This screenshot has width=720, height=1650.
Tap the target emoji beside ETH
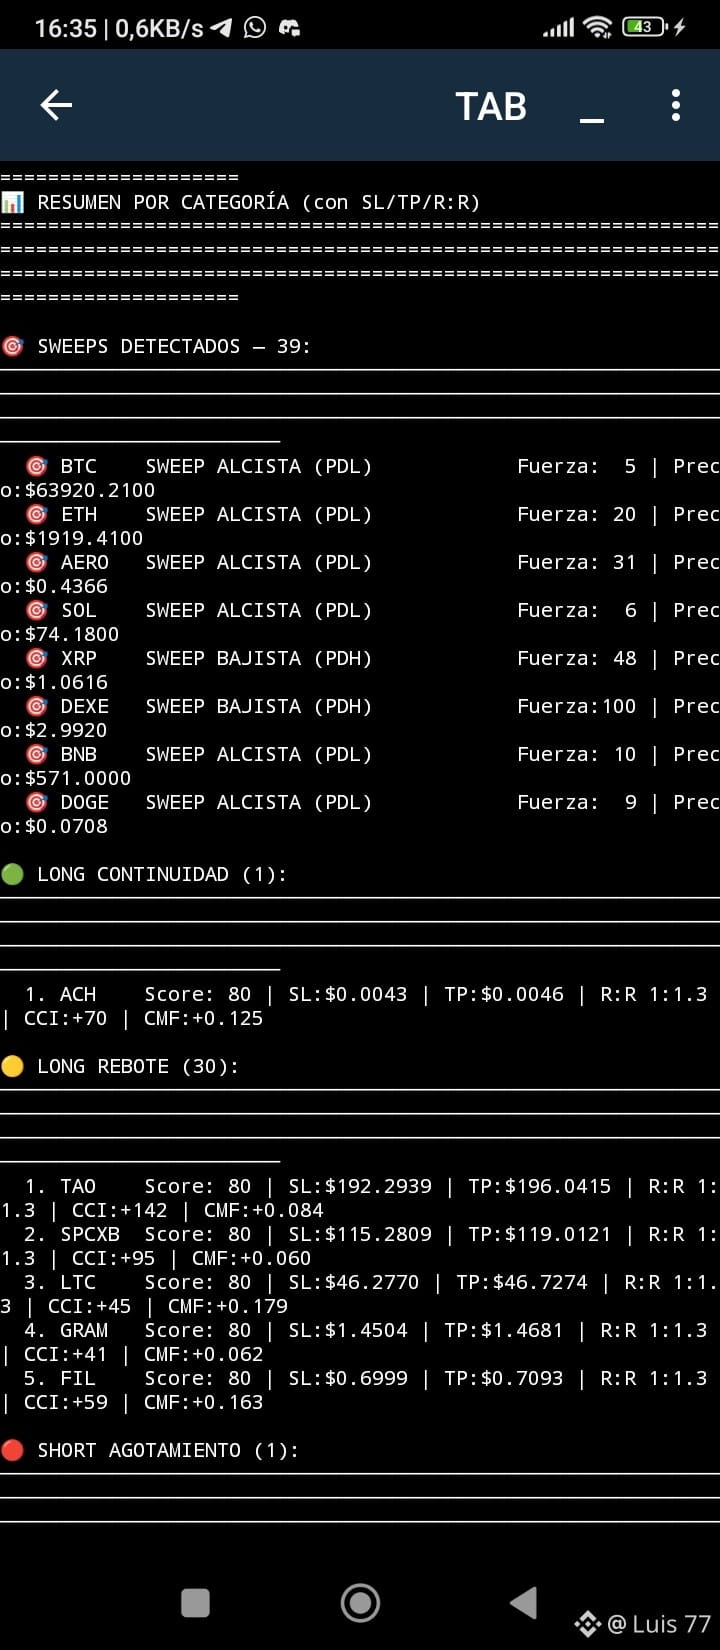click(36, 514)
